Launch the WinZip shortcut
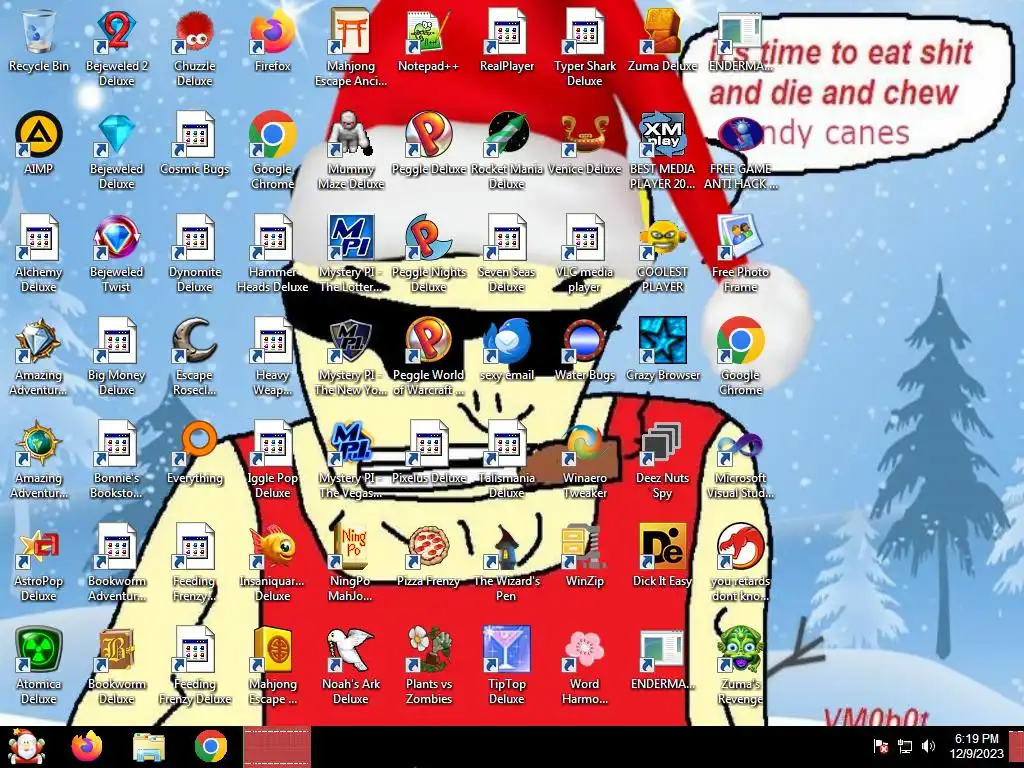This screenshot has height=768, width=1024. tap(584, 555)
